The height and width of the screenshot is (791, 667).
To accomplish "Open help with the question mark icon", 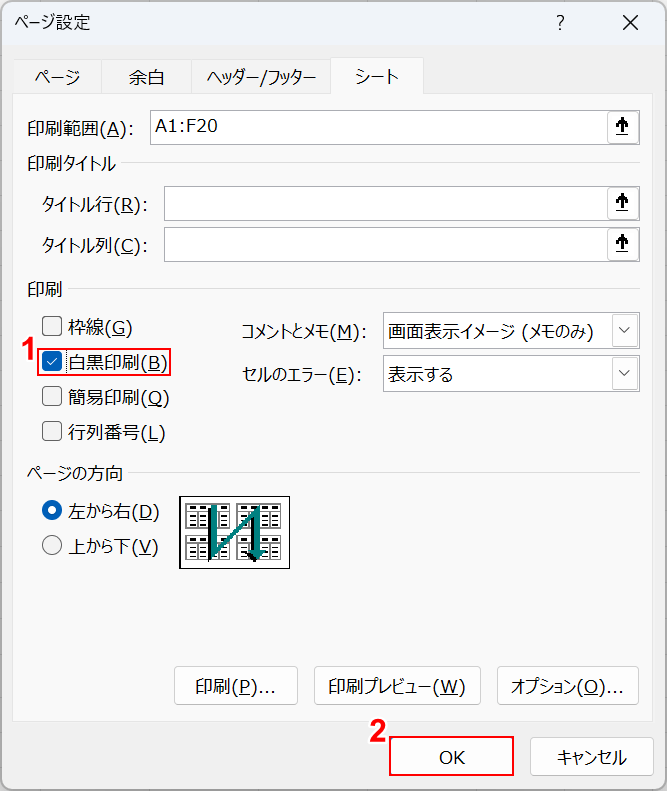I will 560,23.
